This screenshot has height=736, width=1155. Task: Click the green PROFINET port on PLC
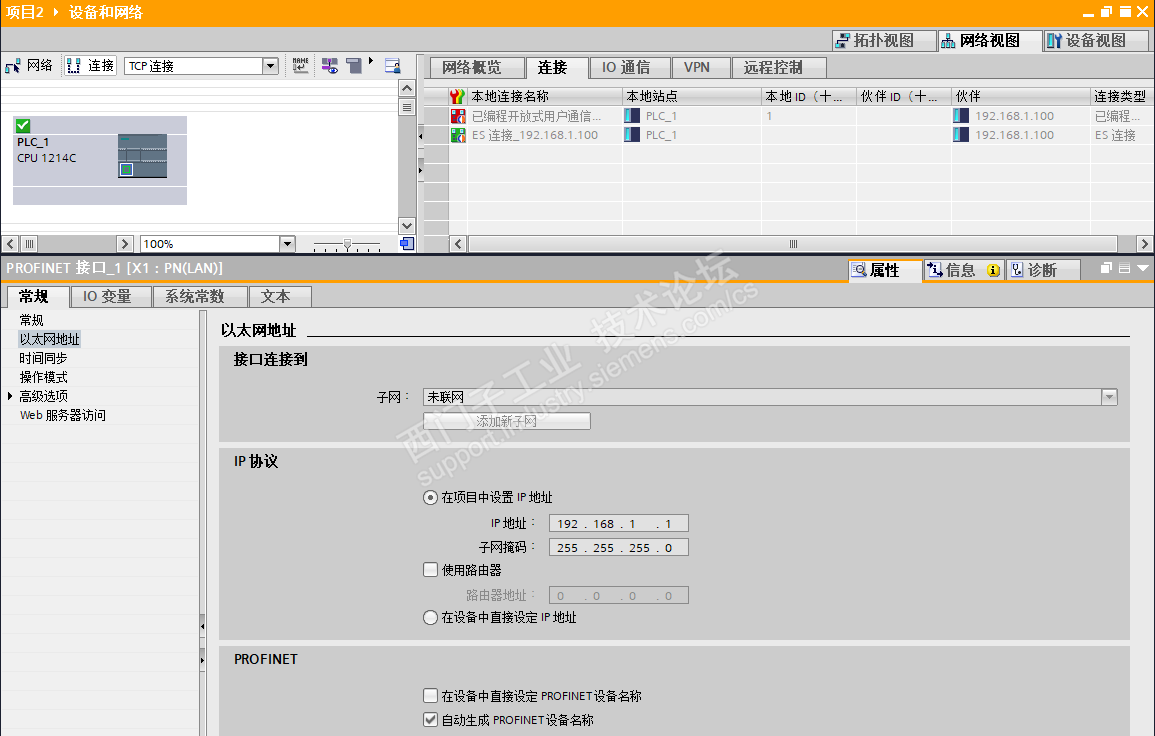click(127, 169)
